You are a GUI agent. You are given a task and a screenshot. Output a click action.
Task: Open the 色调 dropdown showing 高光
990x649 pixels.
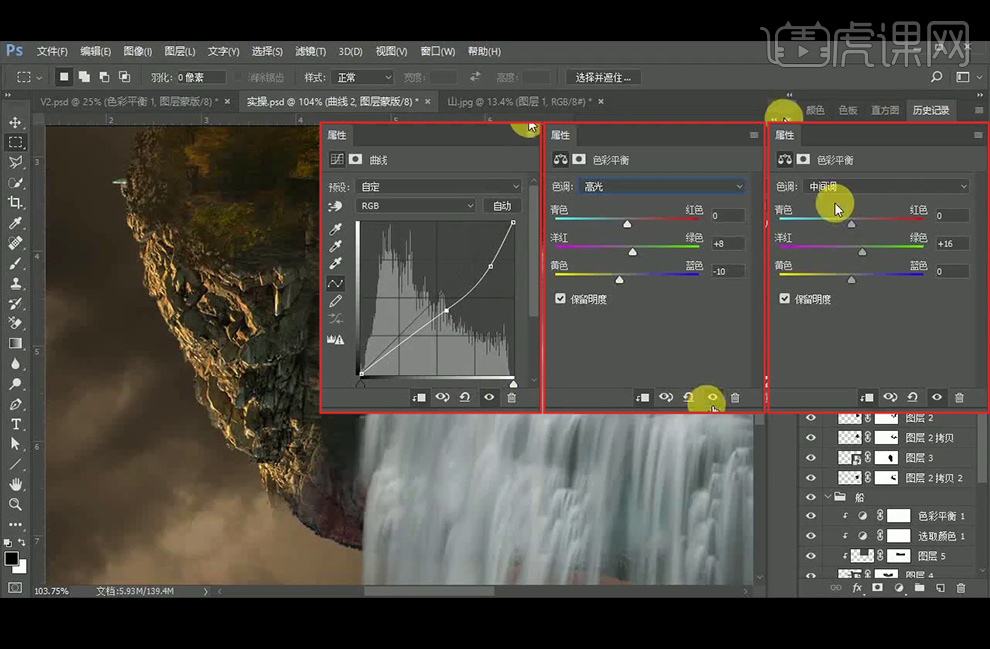point(662,186)
